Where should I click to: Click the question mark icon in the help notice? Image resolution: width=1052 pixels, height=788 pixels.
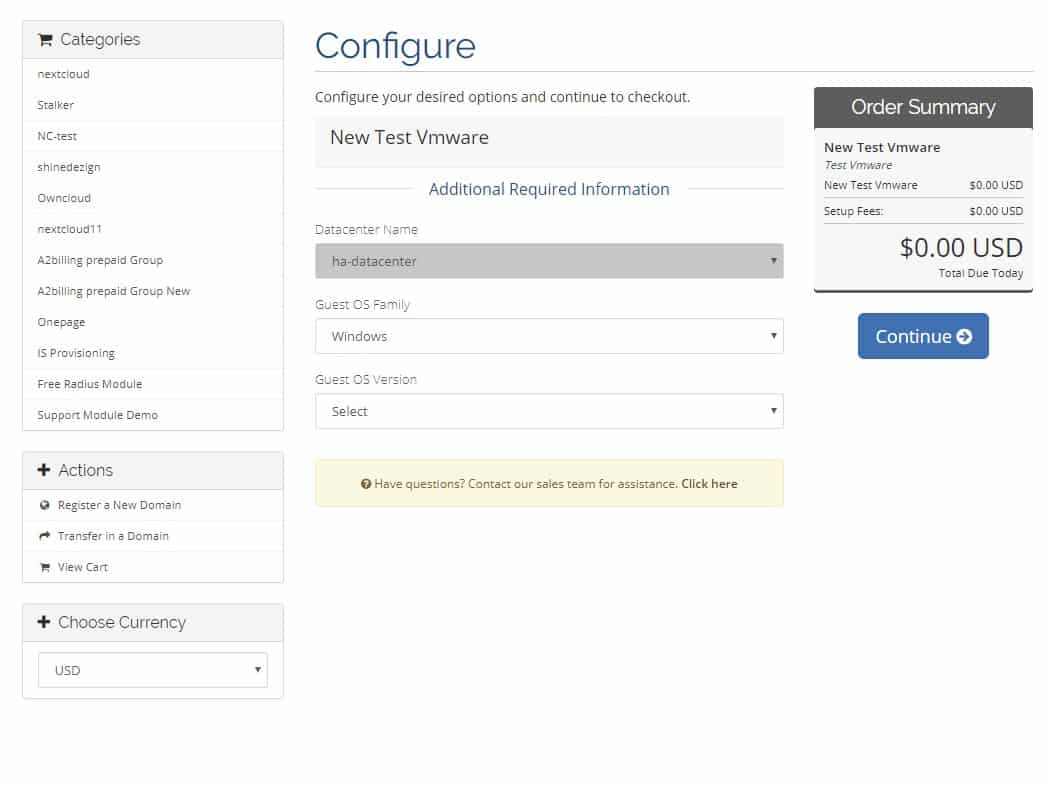click(366, 484)
